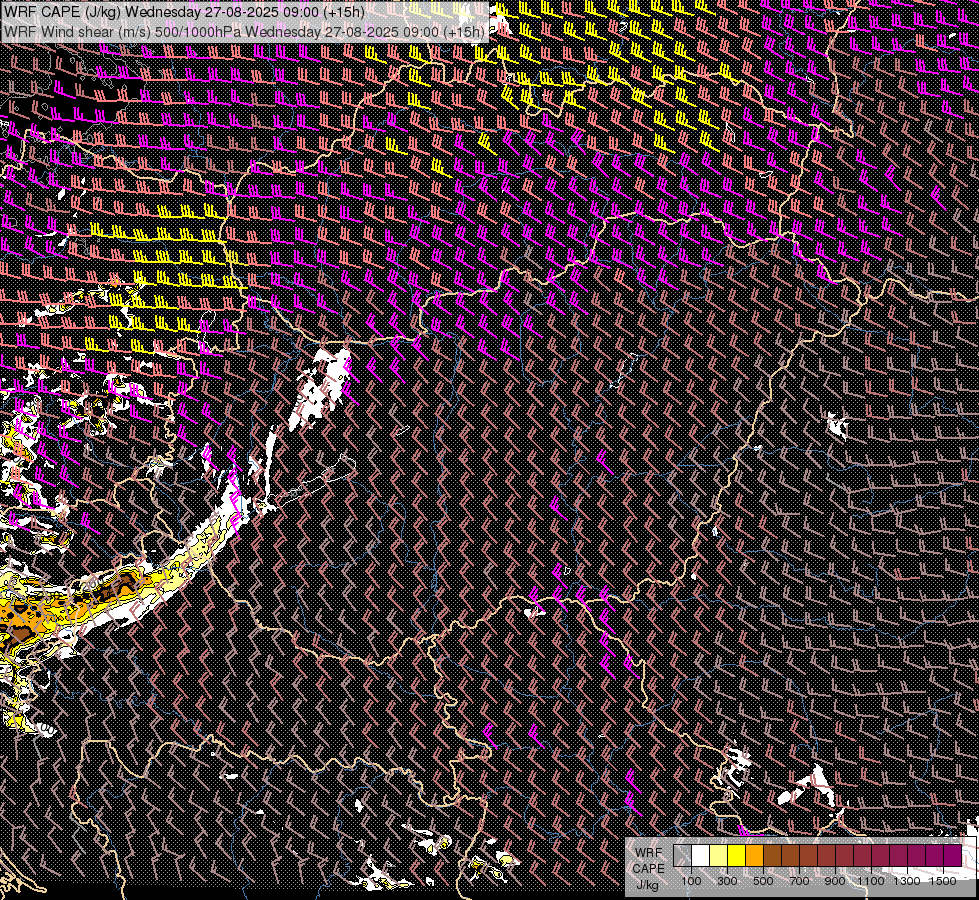This screenshot has height=900, width=979.
Task: Click the bright yellow CAPE legend swatch
Action: click(x=737, y=856)
